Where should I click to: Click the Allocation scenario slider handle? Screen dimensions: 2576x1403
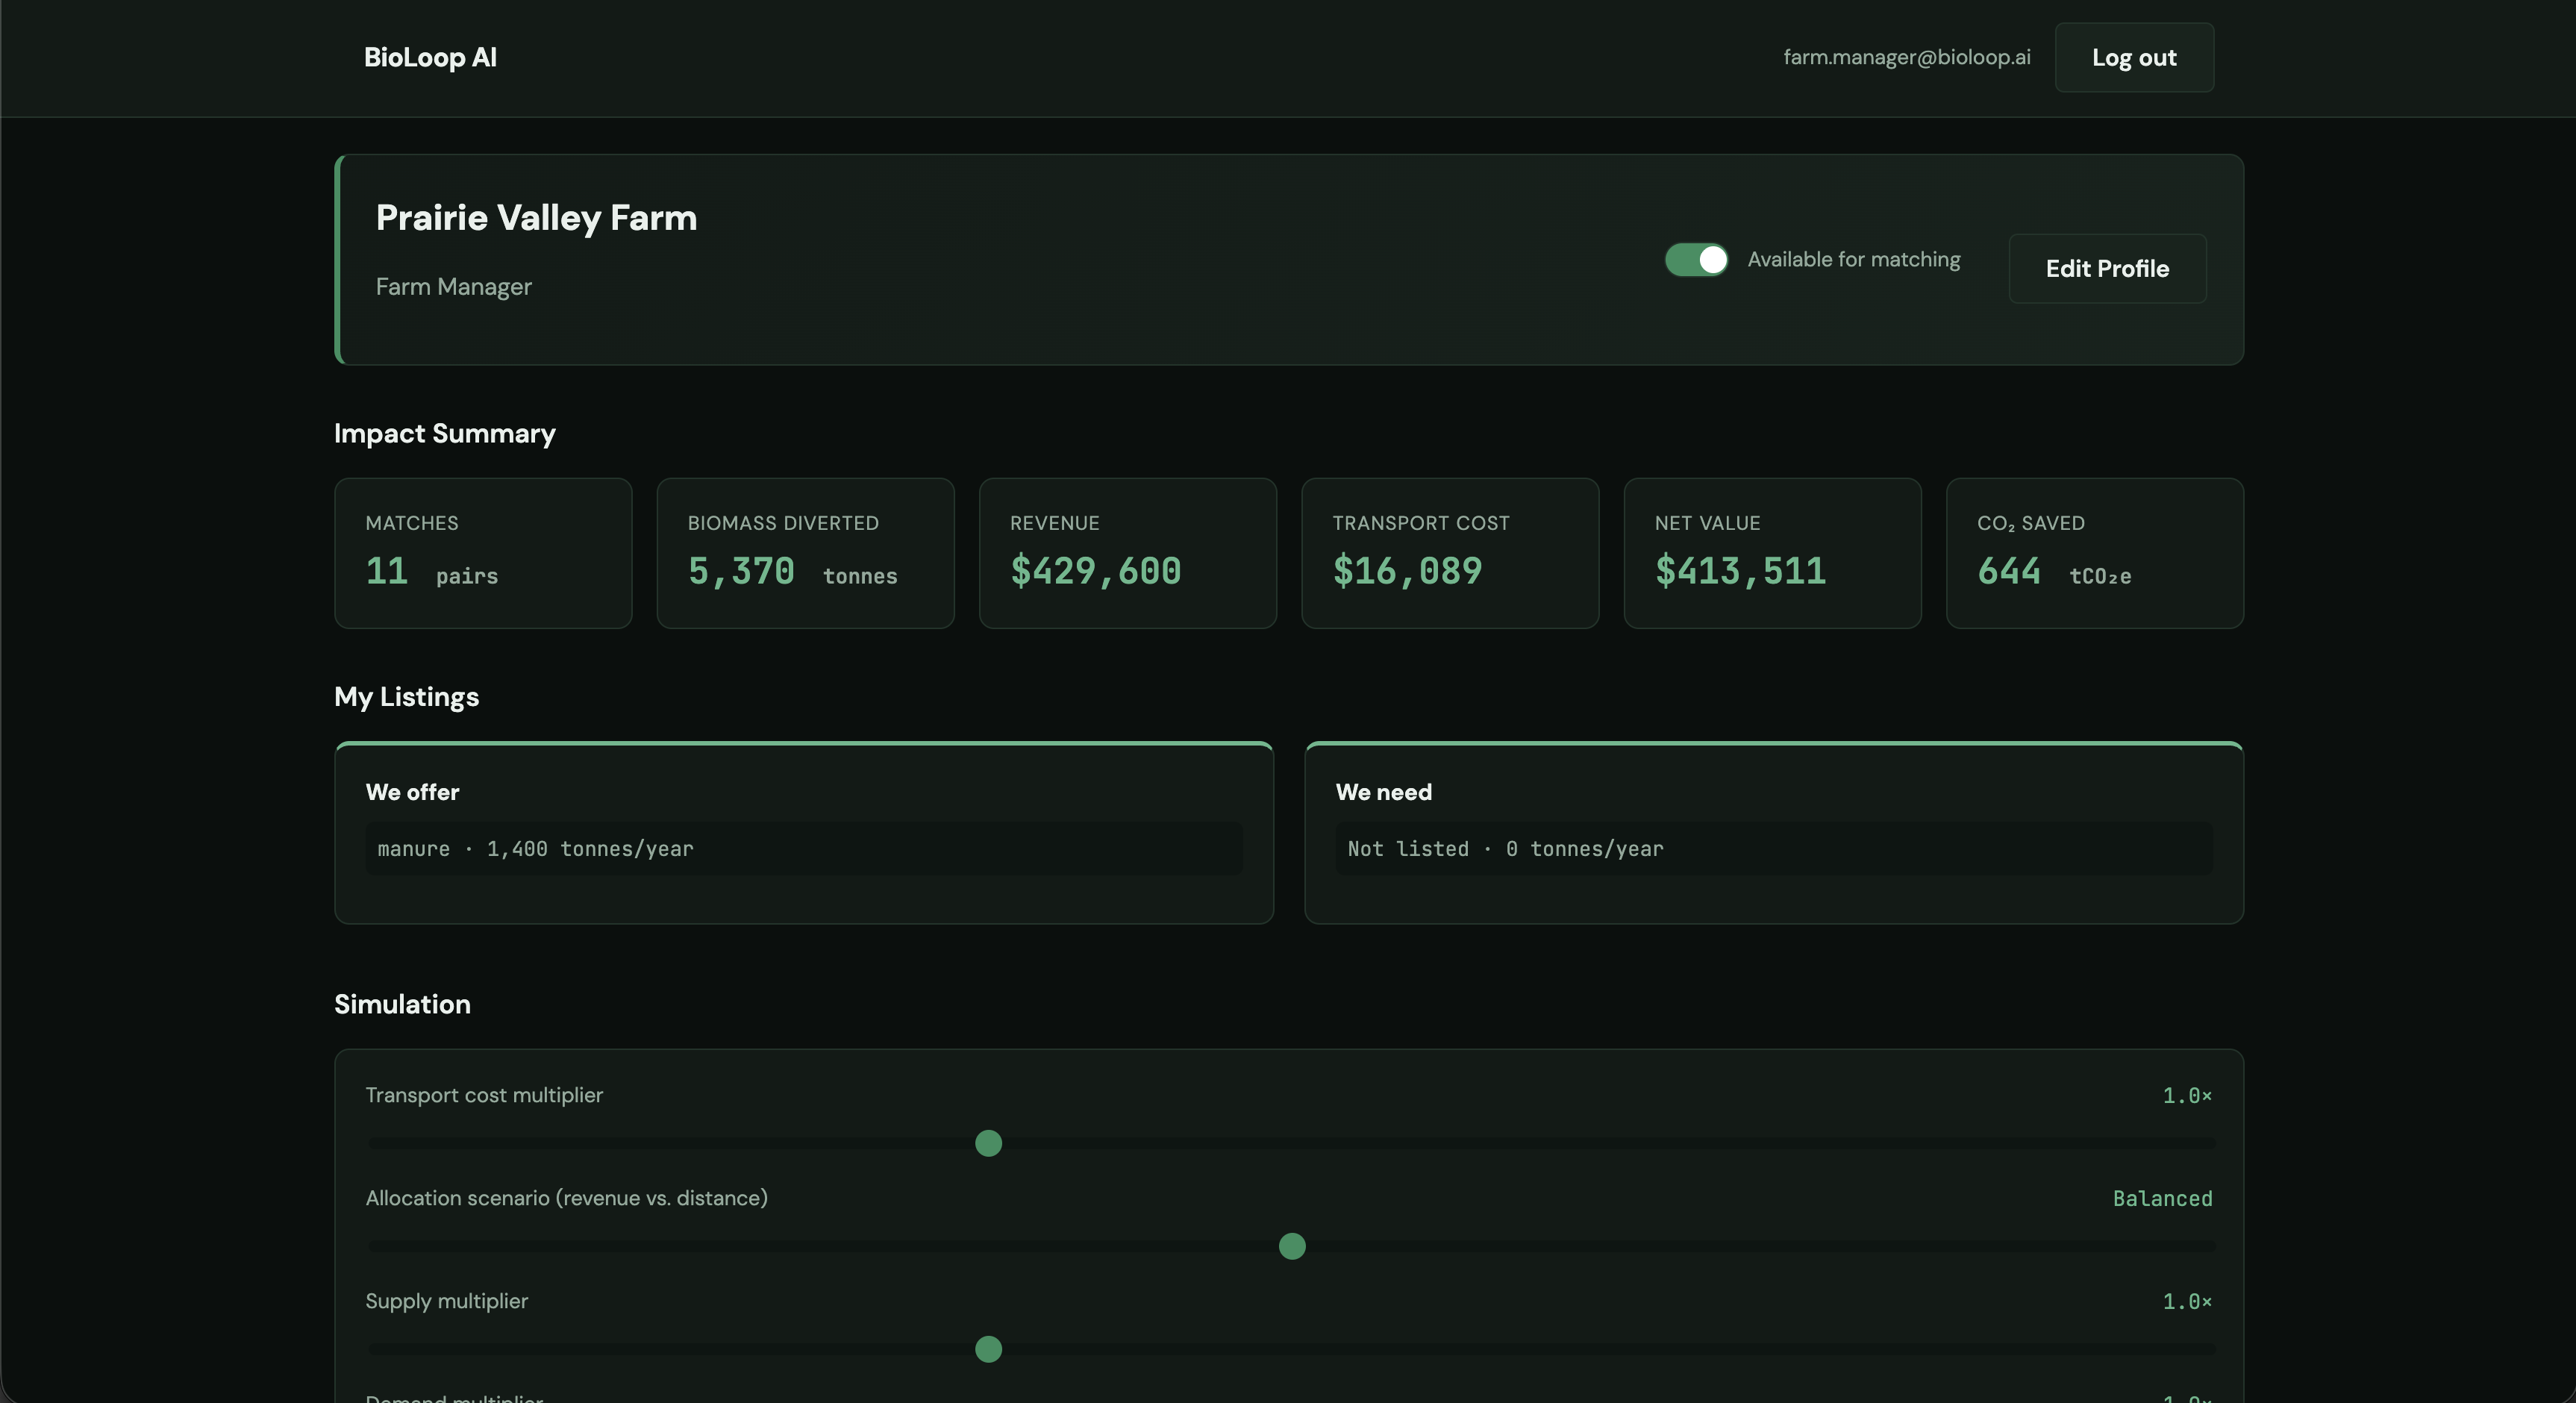tap(1292, 1246)
